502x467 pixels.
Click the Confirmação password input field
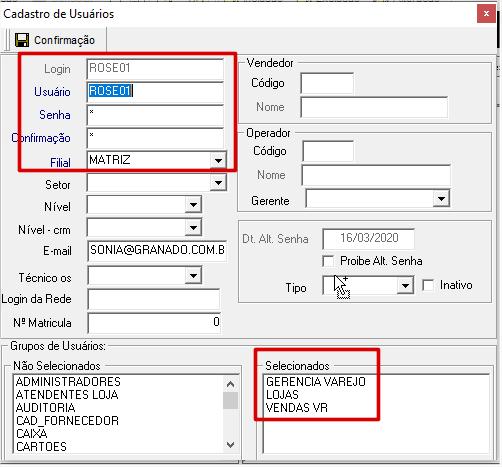[155, 138]
